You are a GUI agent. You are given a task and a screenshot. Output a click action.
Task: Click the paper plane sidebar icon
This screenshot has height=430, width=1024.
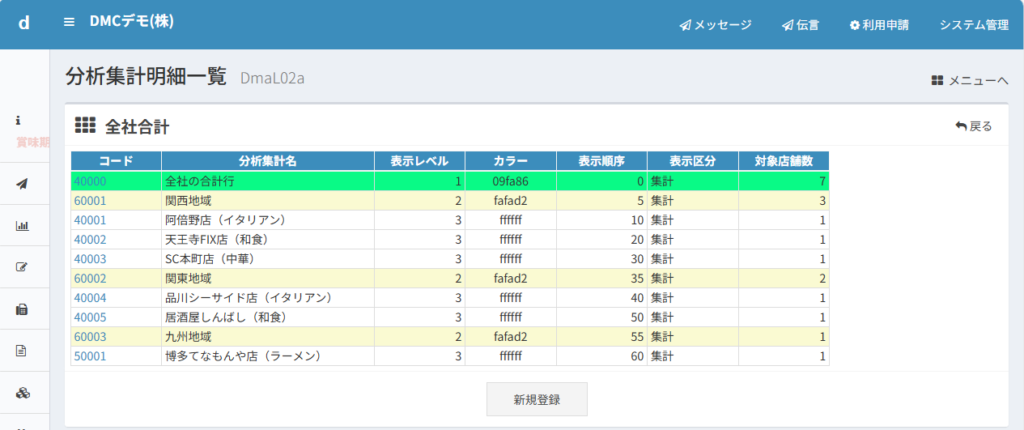click(x=22, y=183)
